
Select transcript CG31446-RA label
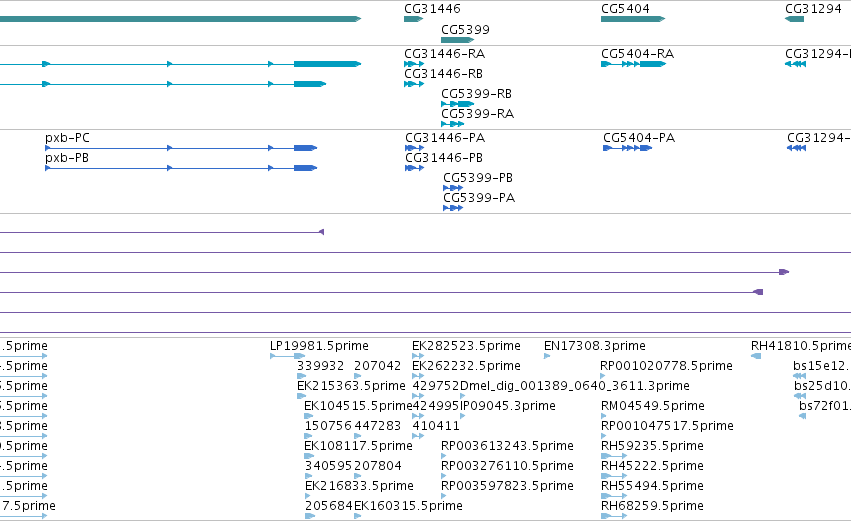(444, 54)
